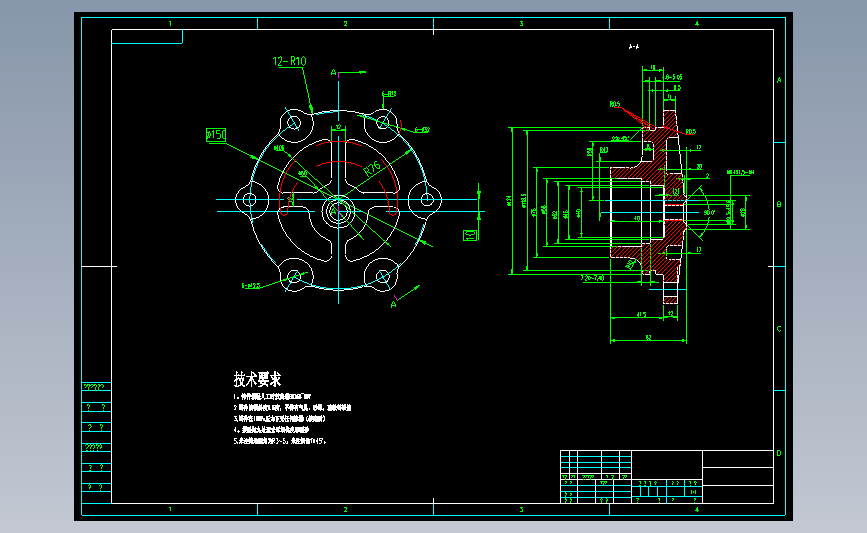
Task: Click the "90°" angle dimension
Action: click(x=709, y=212)
